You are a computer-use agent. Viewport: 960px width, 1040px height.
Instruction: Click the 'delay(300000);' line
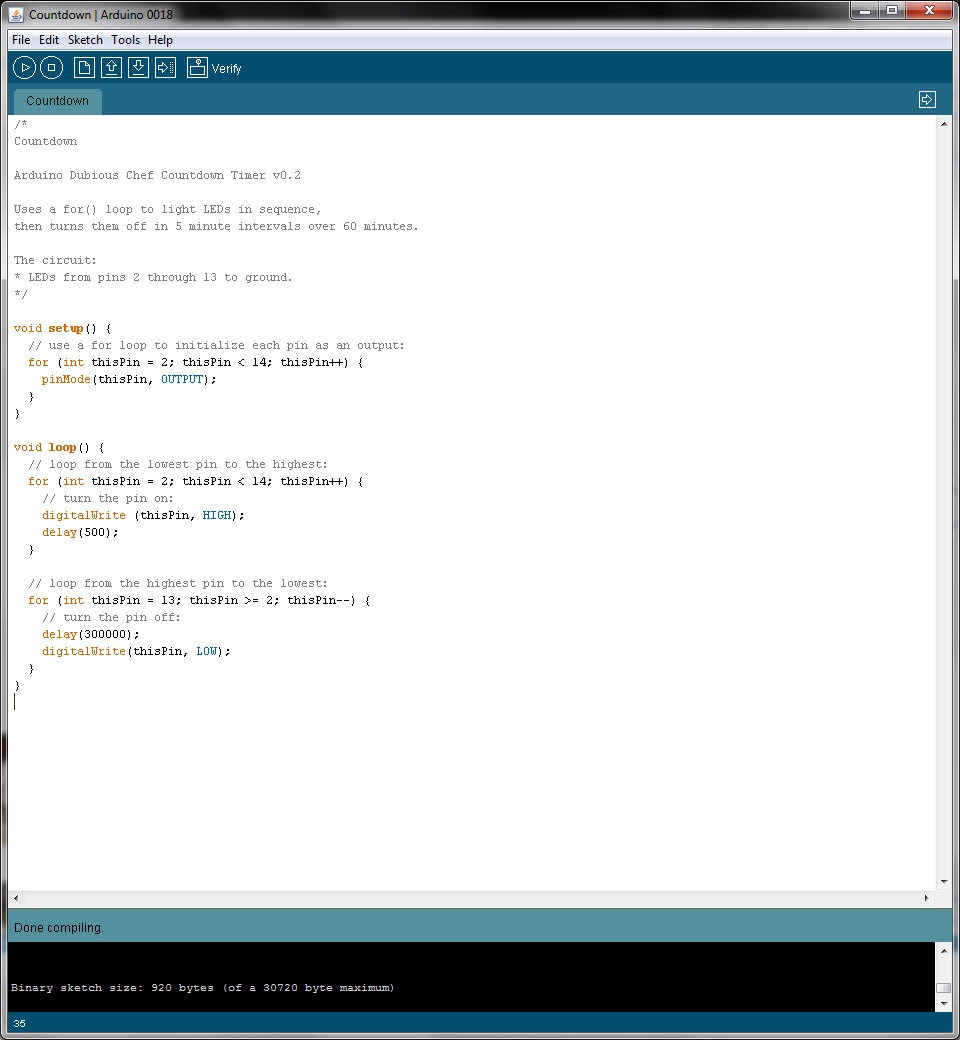(x=90, y=634)
